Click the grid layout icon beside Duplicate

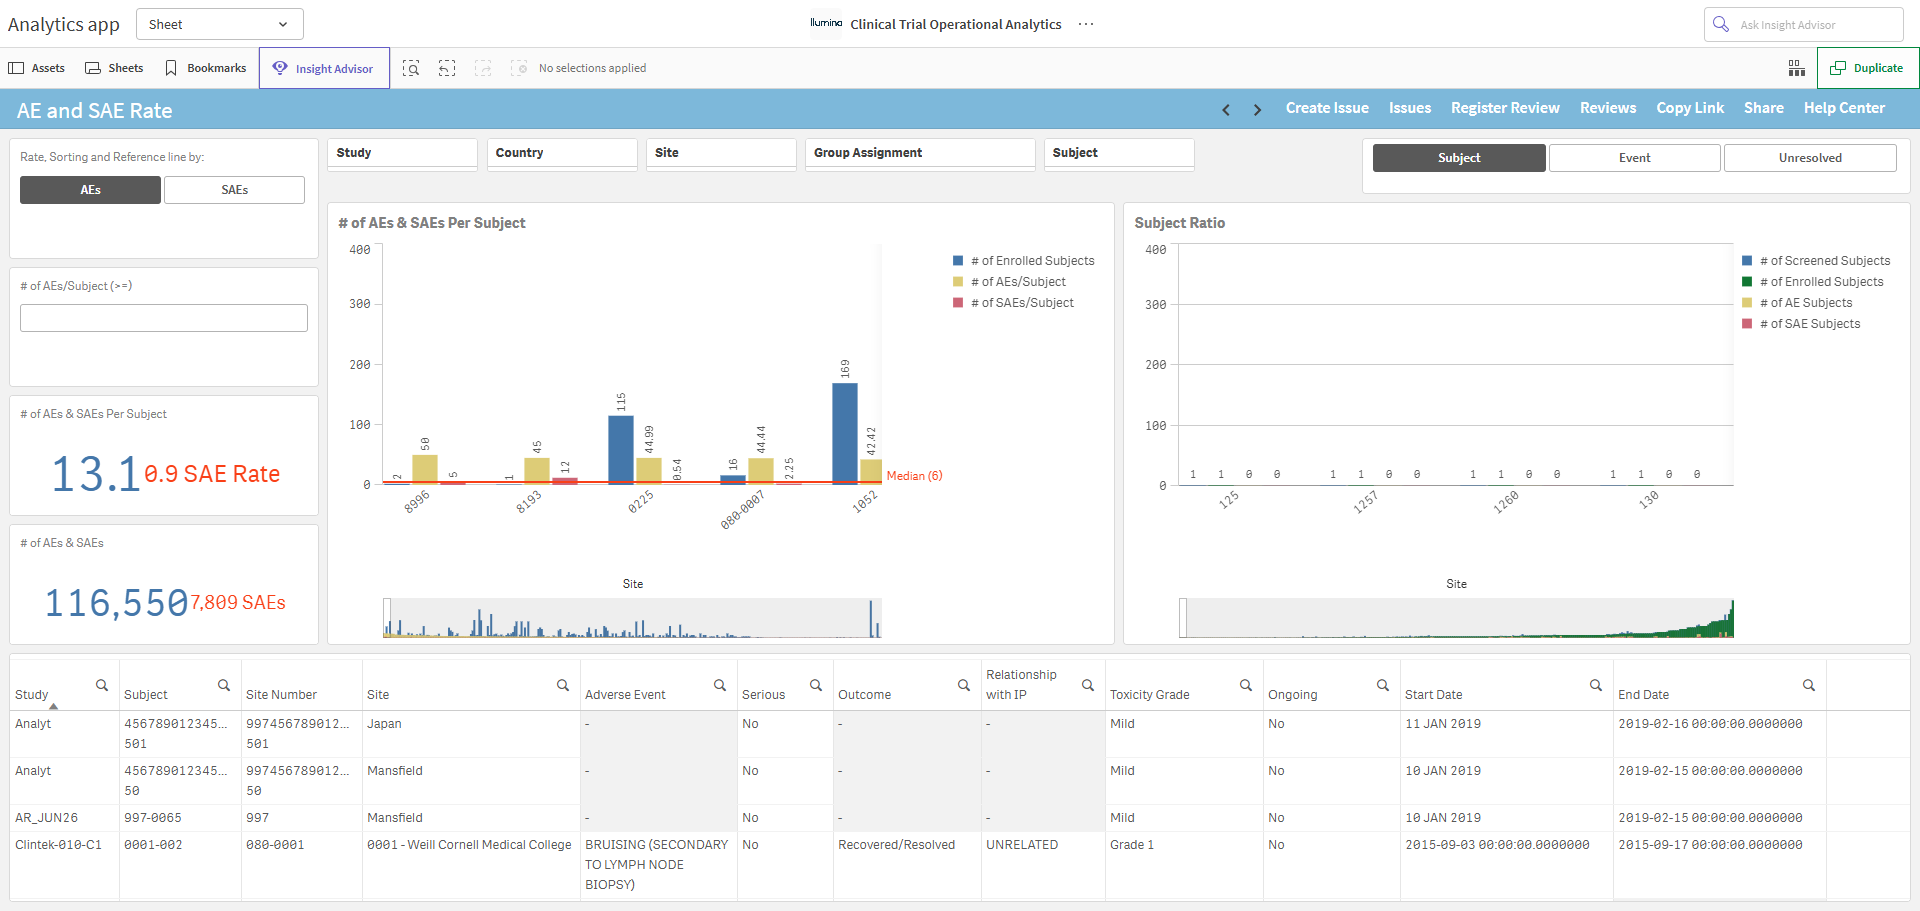(x=1797, y=68)
